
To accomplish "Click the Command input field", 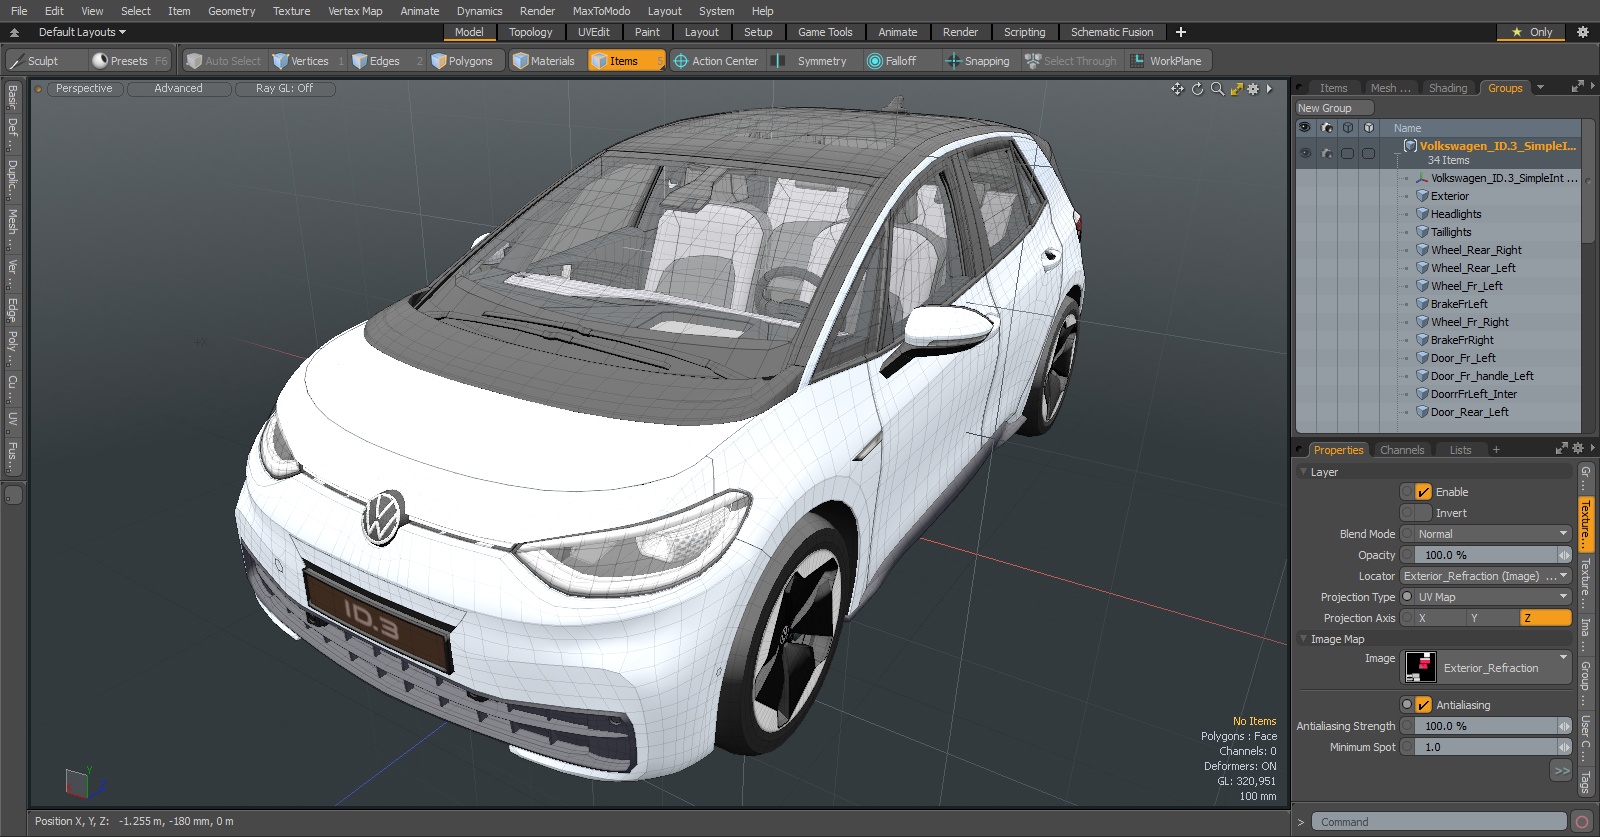I will coord(1438,822).
